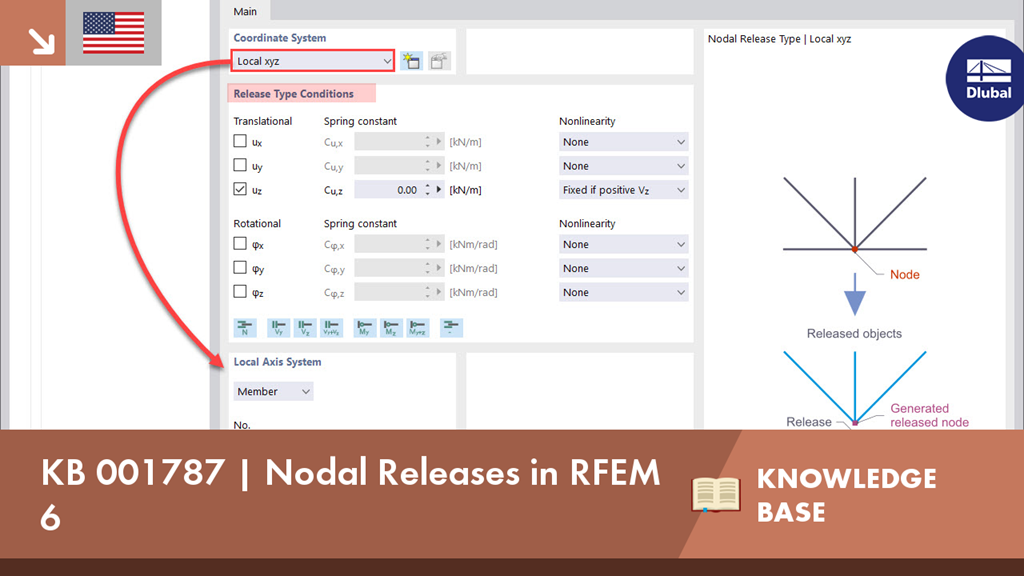
Task: Enable the φz rotational release checkbox
Action: point(240,292)
